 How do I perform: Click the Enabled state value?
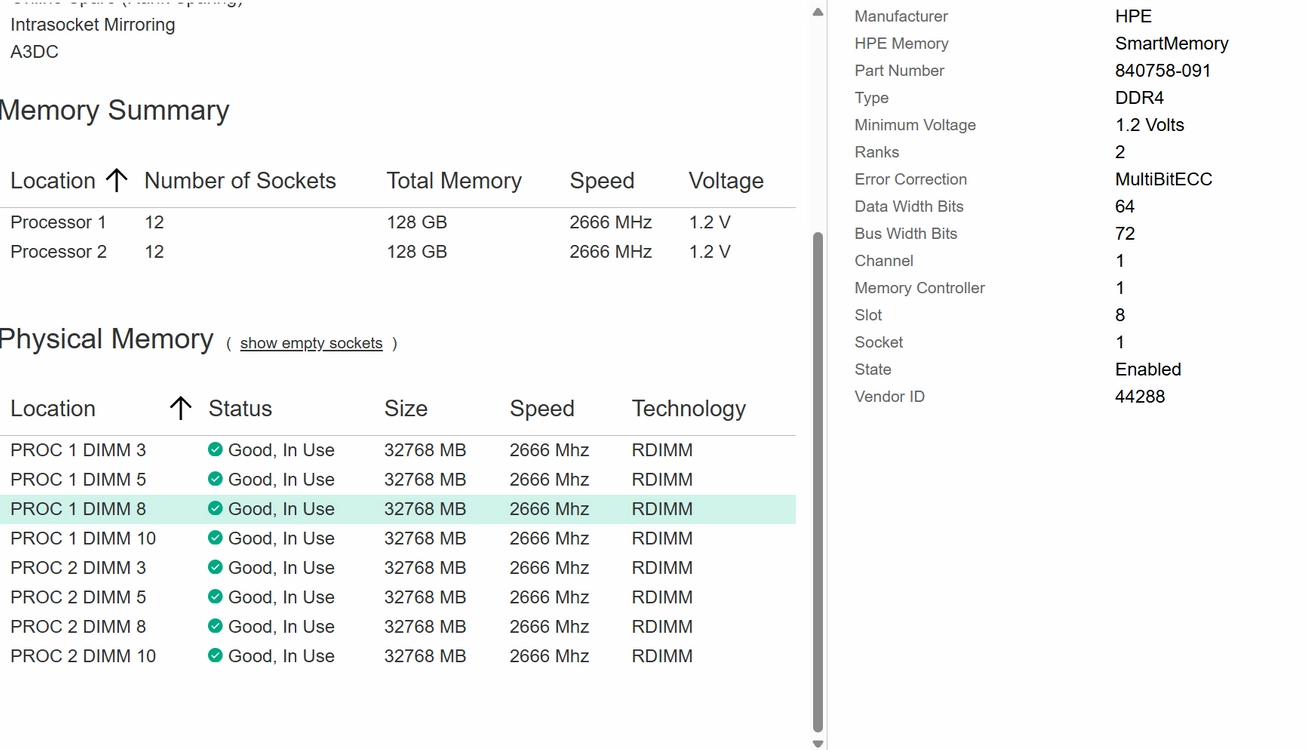[x=1148, y=369]
